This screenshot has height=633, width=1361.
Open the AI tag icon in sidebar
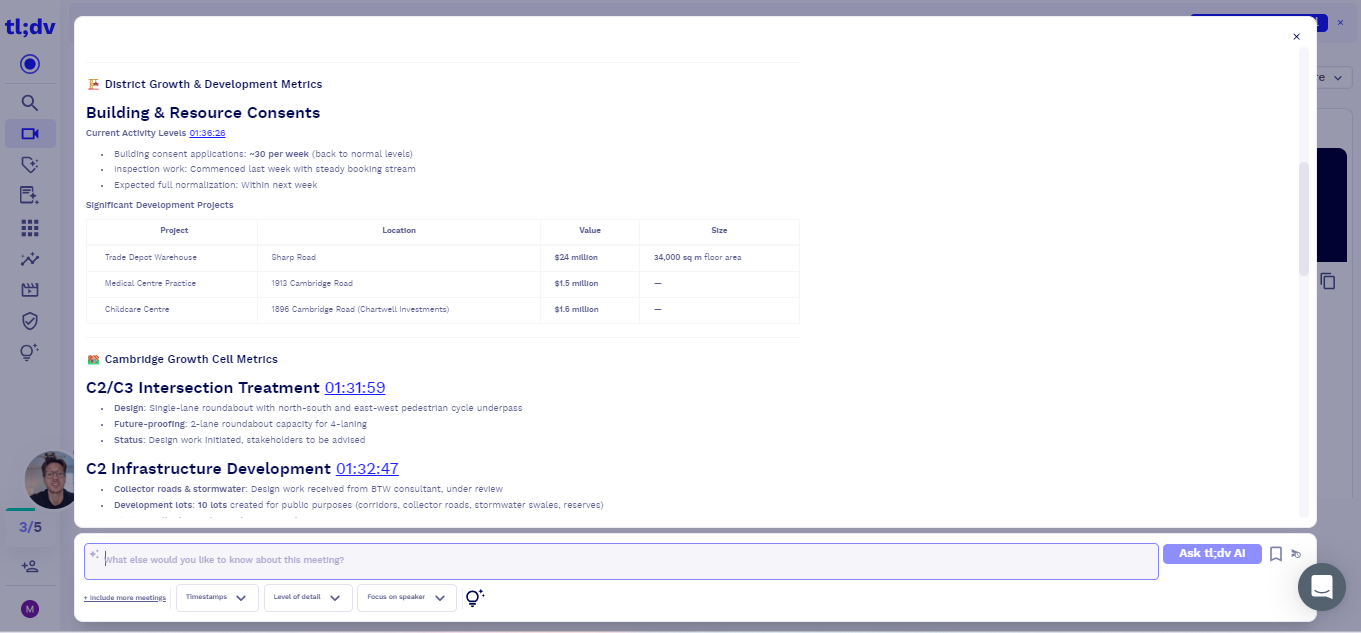[30, 165]
